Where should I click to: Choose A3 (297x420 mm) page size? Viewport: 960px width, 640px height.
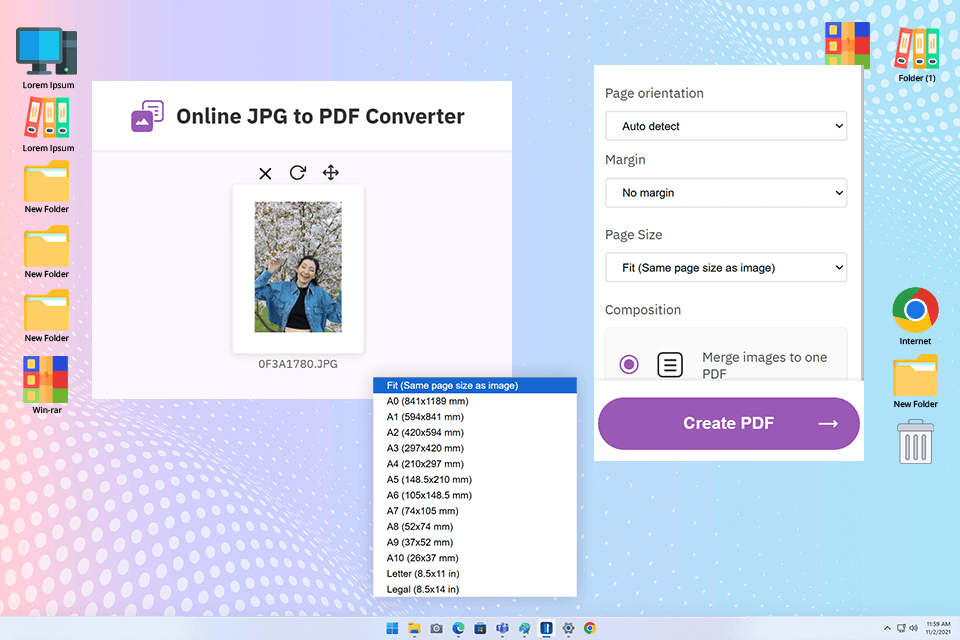point(475,448)
